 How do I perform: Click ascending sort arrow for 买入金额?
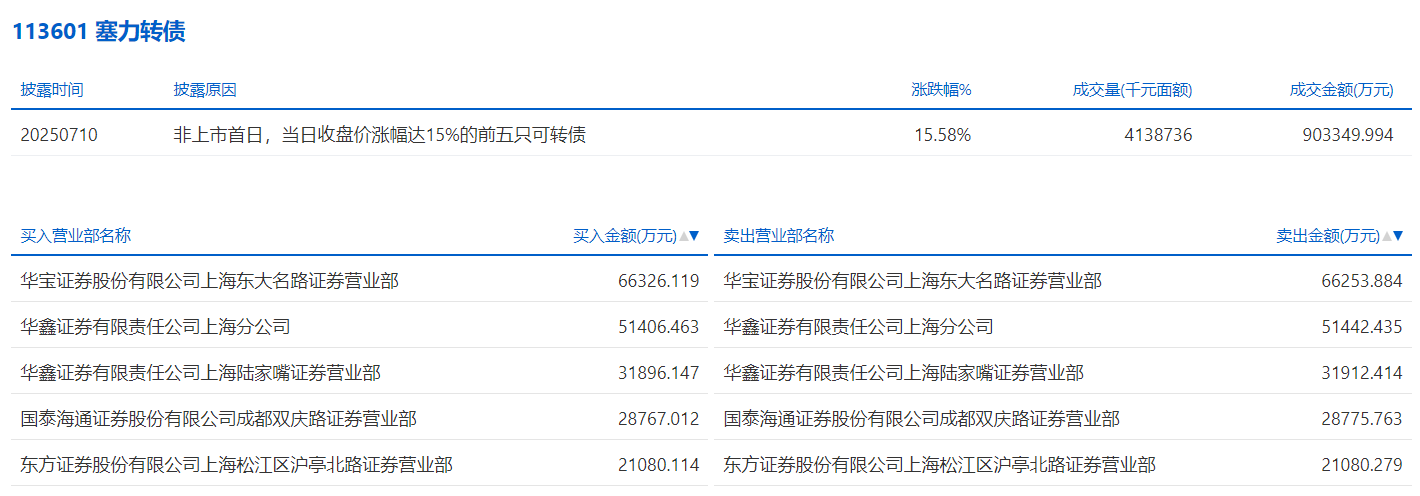(x=684, y=237)
